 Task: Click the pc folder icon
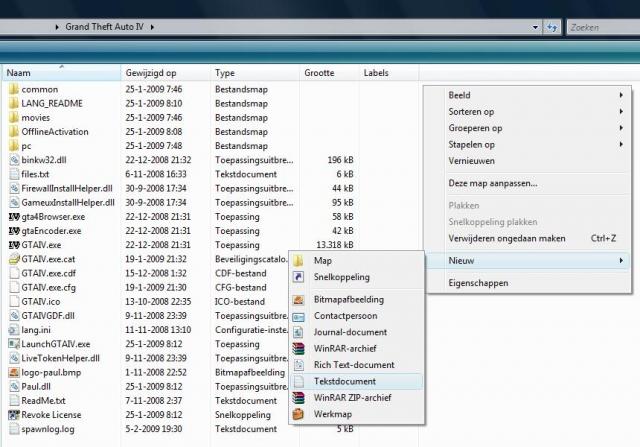point(14,146)
